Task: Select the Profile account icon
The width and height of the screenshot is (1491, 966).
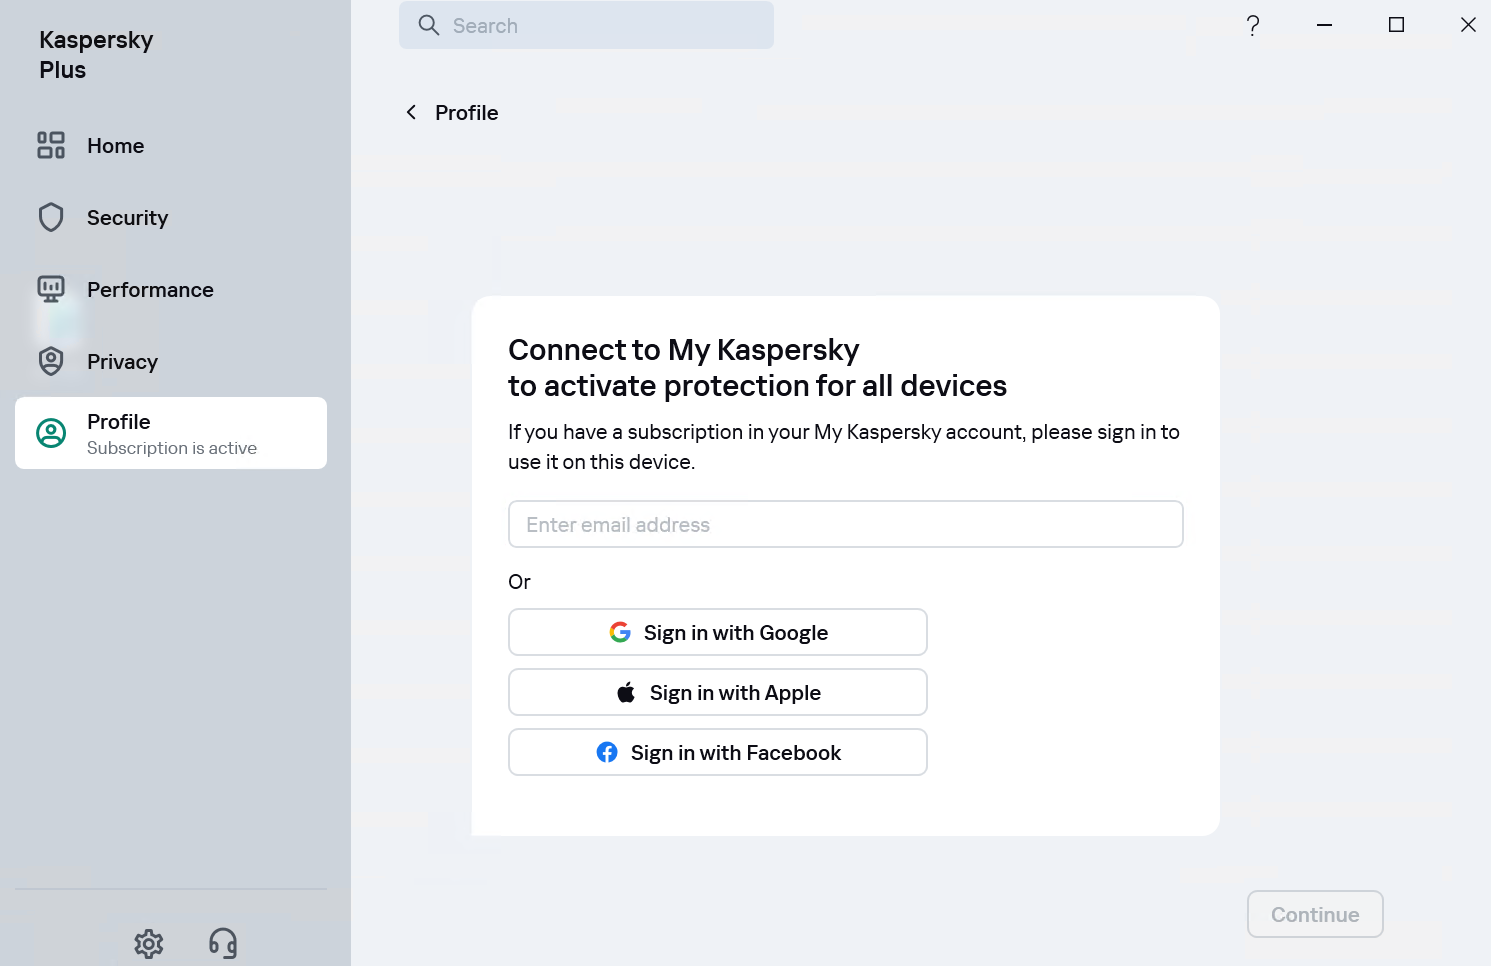Action: 51,433
